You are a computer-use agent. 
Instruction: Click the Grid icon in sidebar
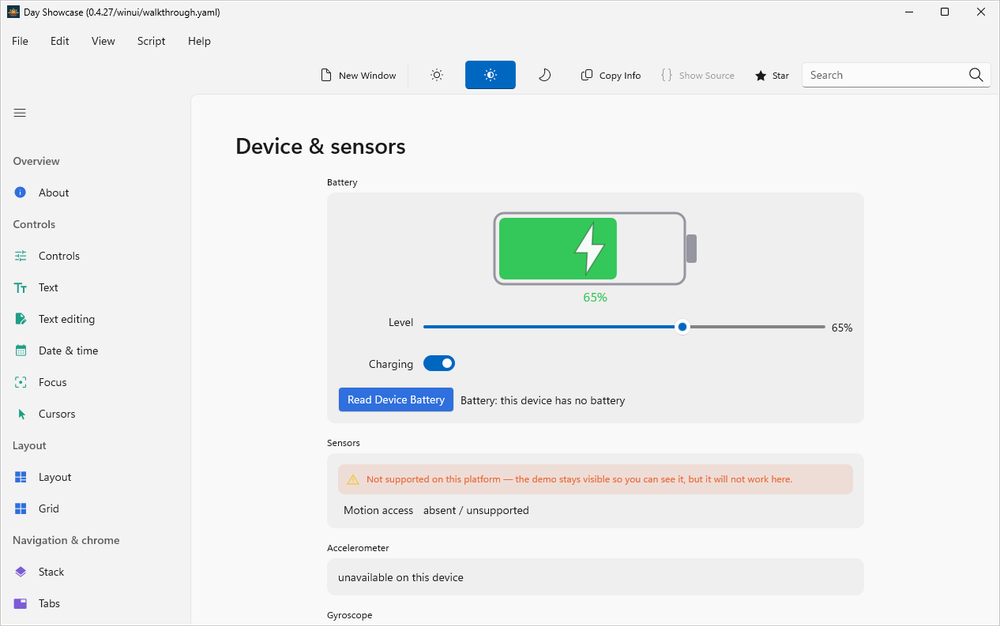[20, 508]
